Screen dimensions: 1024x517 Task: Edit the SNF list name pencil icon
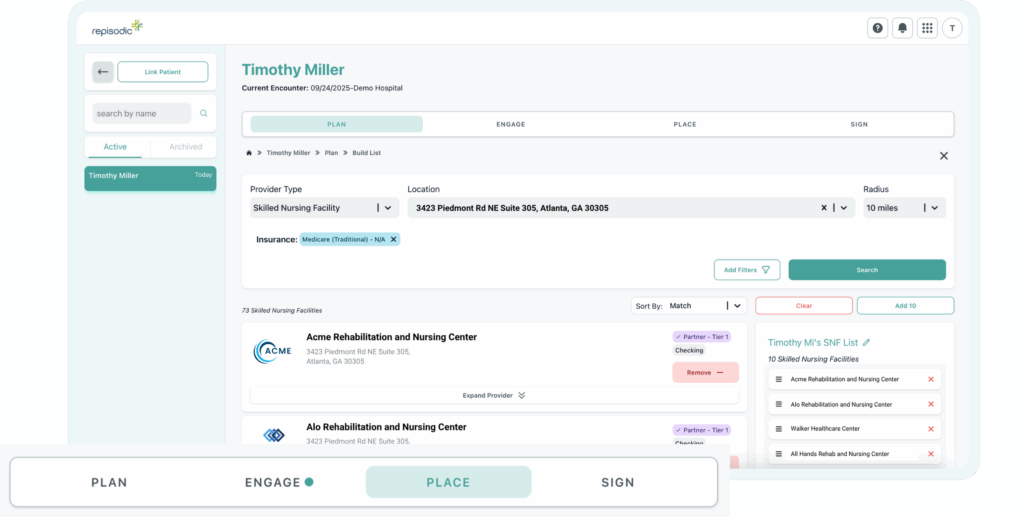(x=866, y=342)
